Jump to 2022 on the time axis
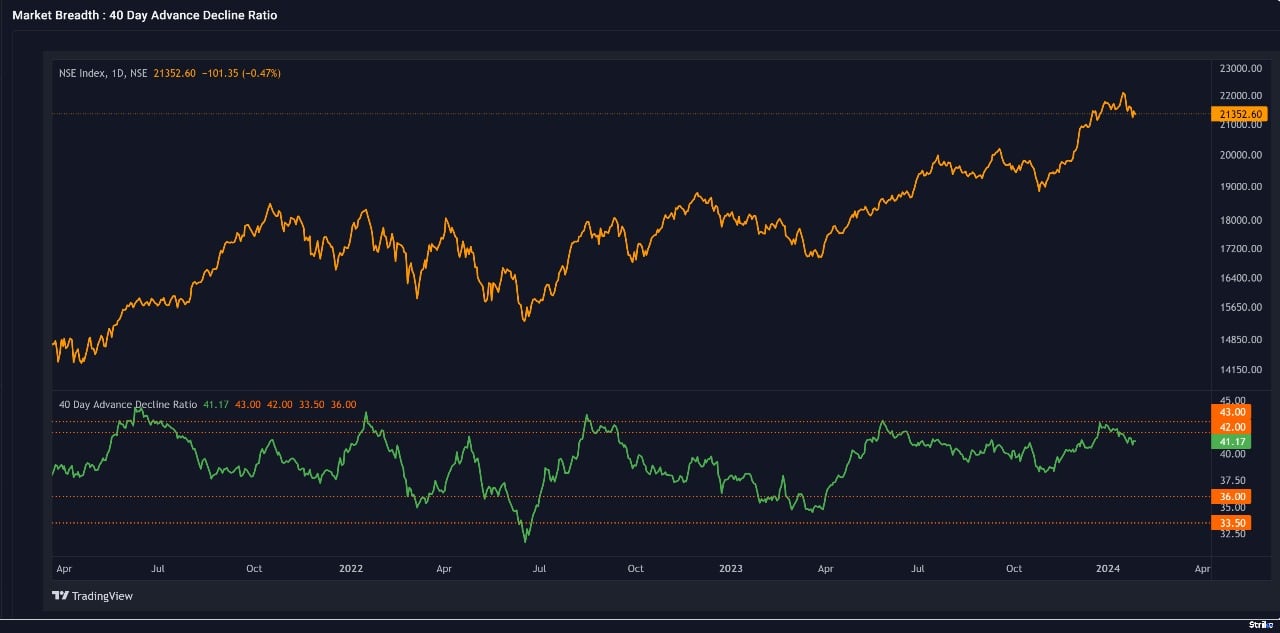This screenshot has width=1280, height=633. tap(351, 569)
